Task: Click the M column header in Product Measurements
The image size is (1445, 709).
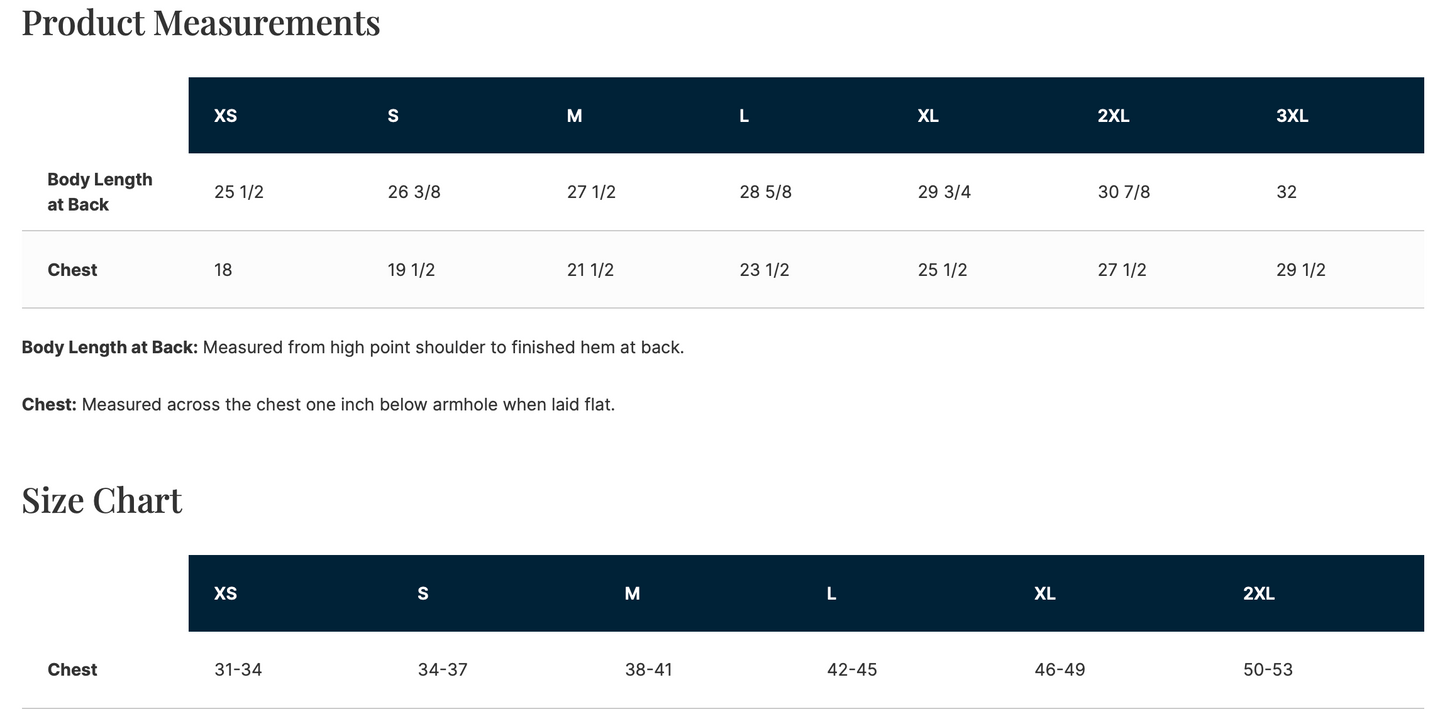Action: coord(574,116)
